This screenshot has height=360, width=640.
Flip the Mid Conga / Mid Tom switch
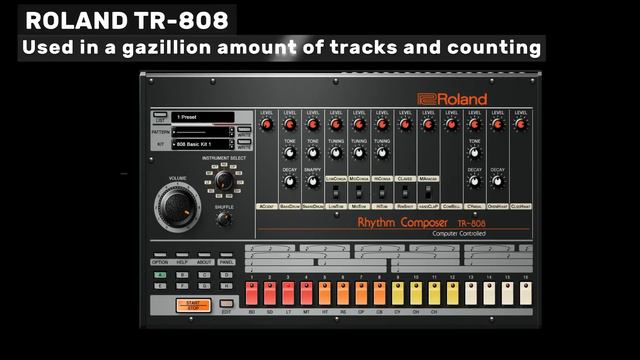coord(359,192)
